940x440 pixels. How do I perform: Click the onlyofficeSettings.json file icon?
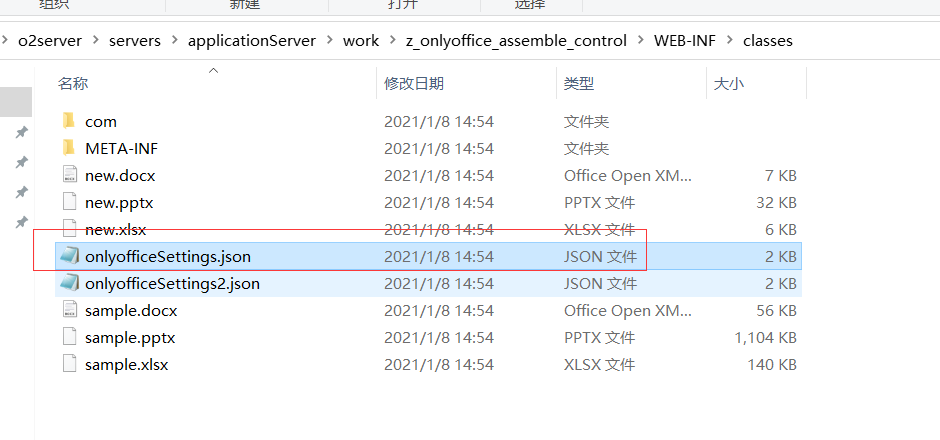[69, 256]
